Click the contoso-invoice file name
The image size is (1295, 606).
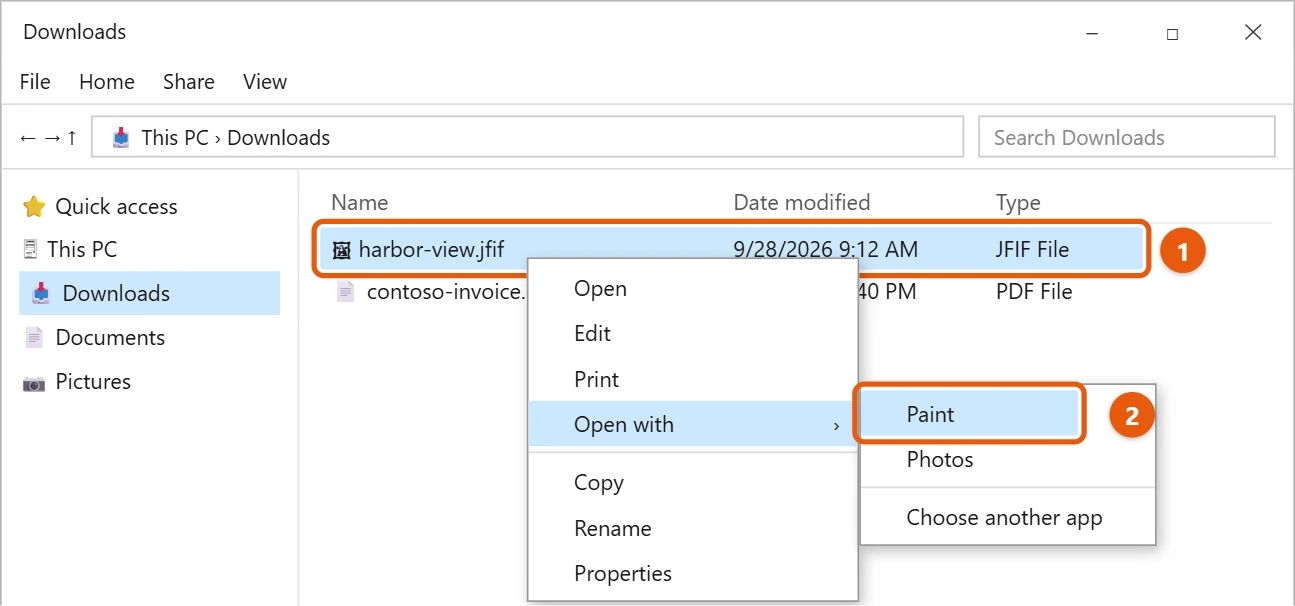pos(446,292)
